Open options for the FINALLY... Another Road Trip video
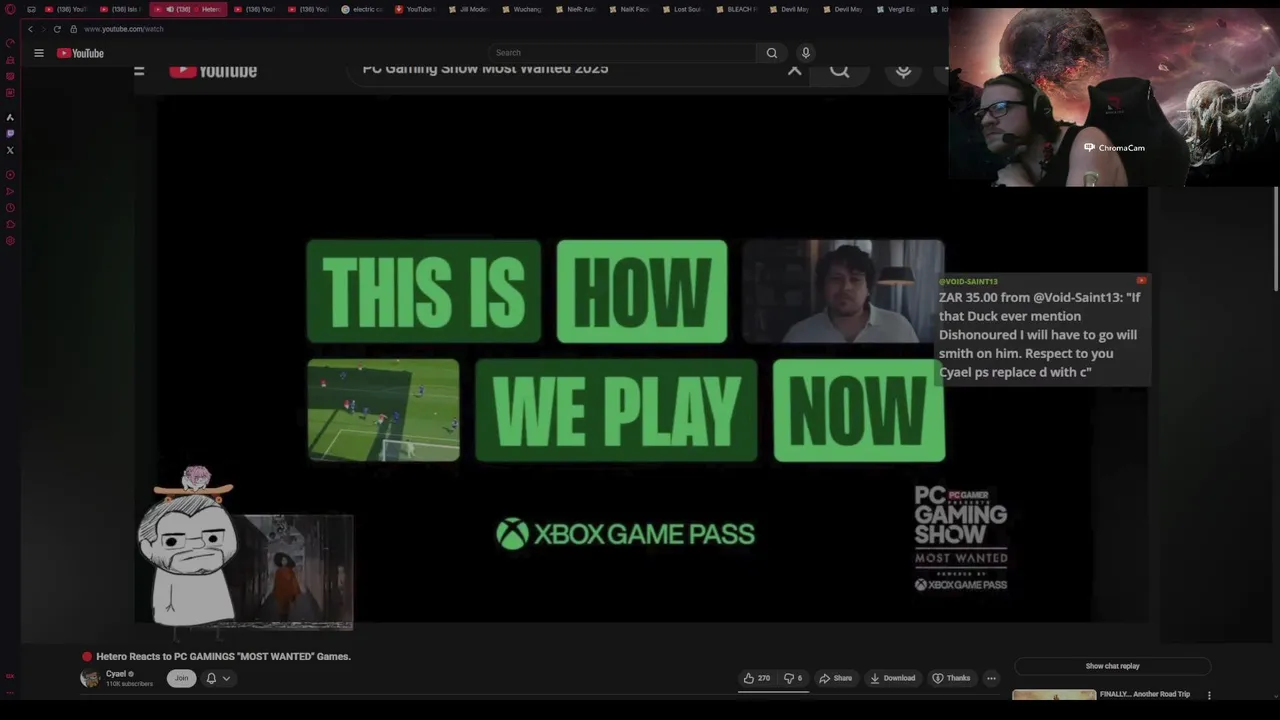Image resolution: width=1280 pixels, height=720 pixels. pos(1209,695)
